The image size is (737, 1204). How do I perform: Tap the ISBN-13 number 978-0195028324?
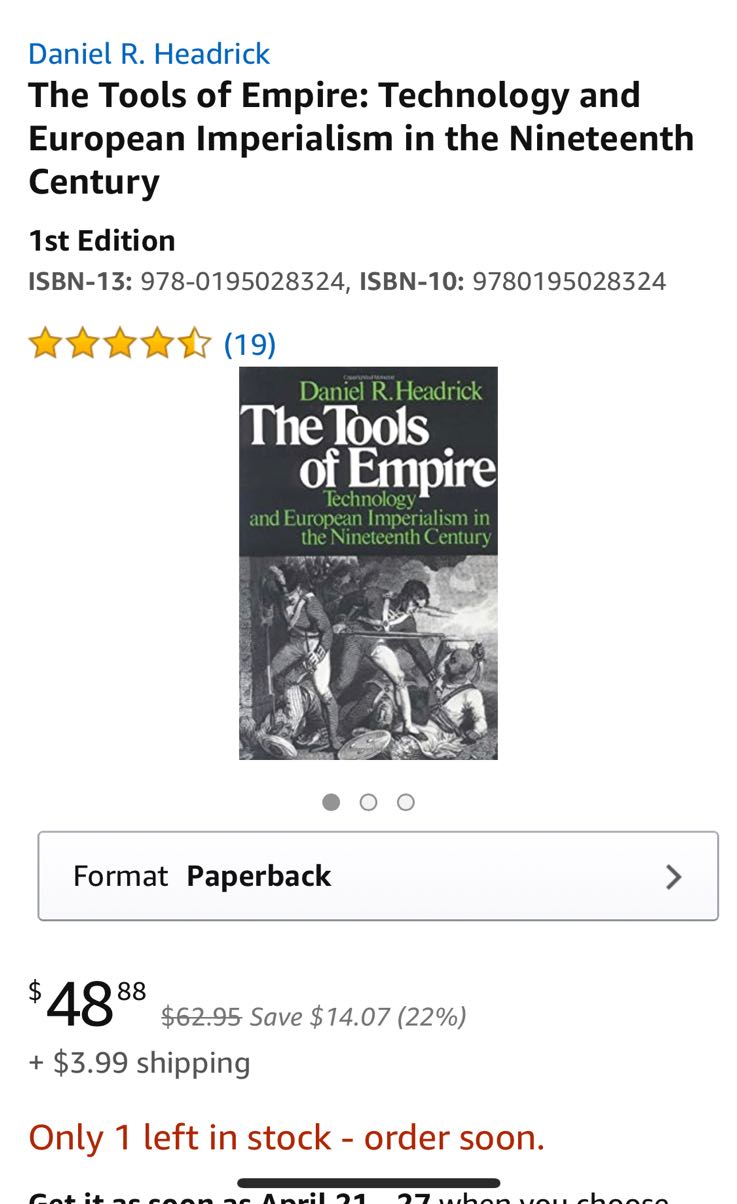242,281
